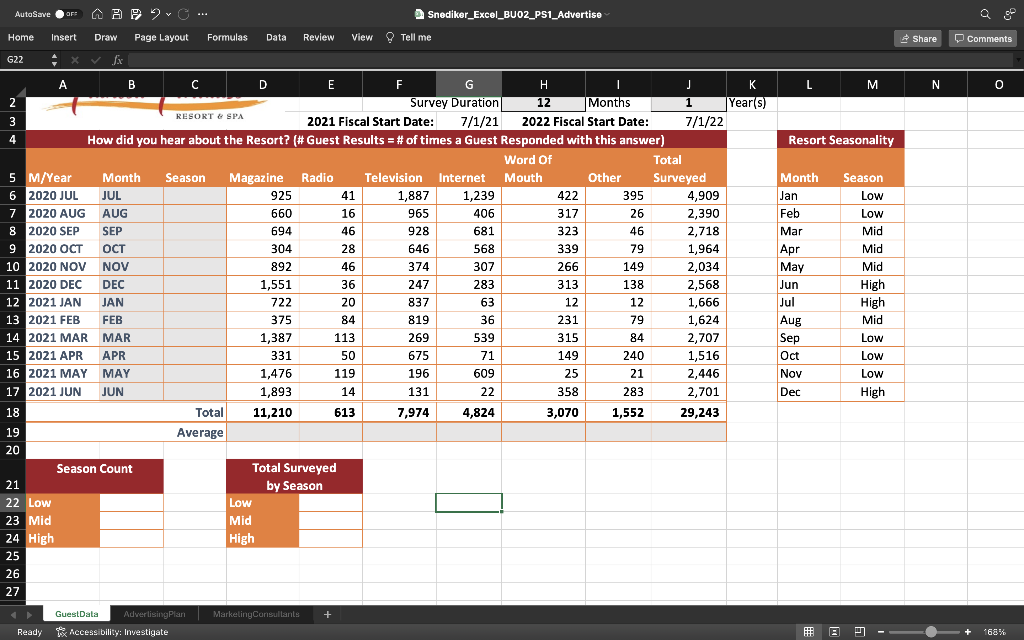Open the Formulas ribbon tab
Screen dimensions: 1024x640
tap(227, 37)
